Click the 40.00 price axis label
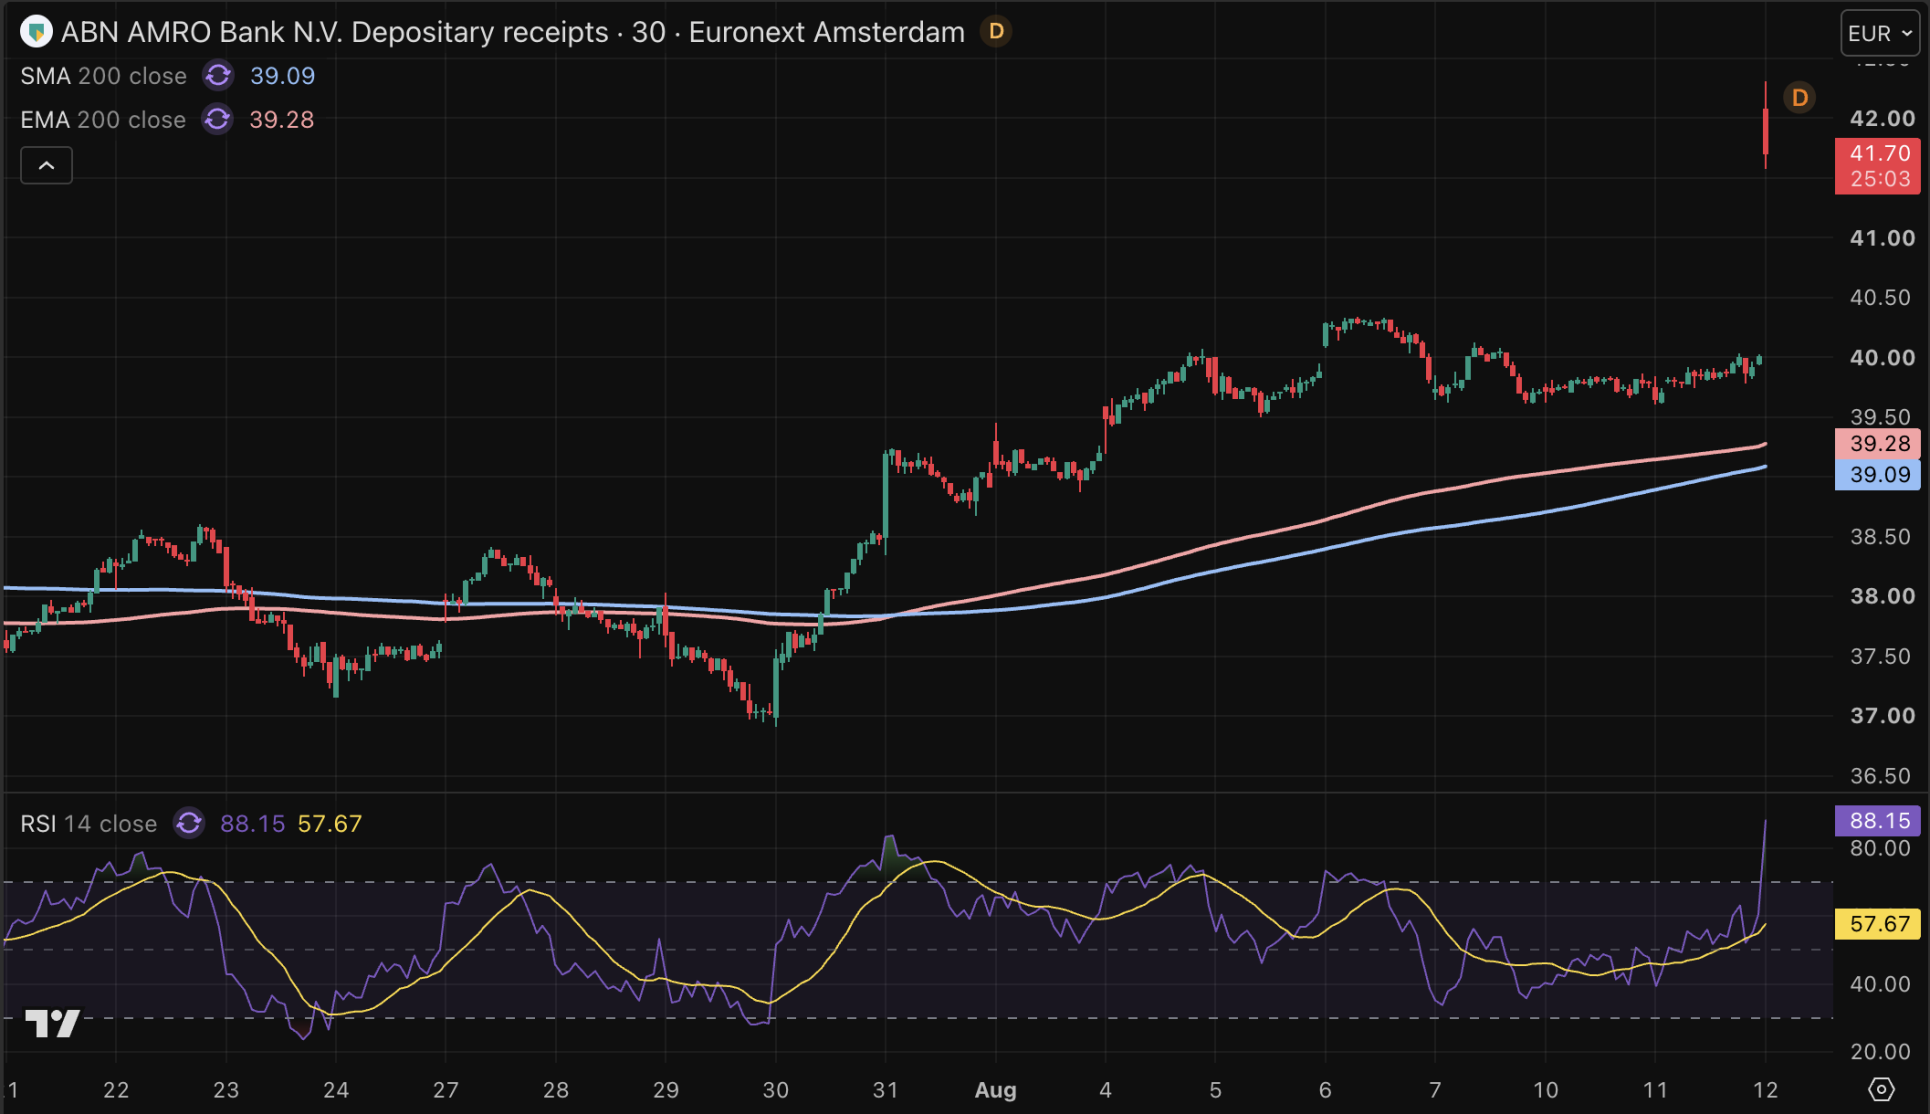This screenshot has height=1114, width=1930. click(x=1882, y=358)
